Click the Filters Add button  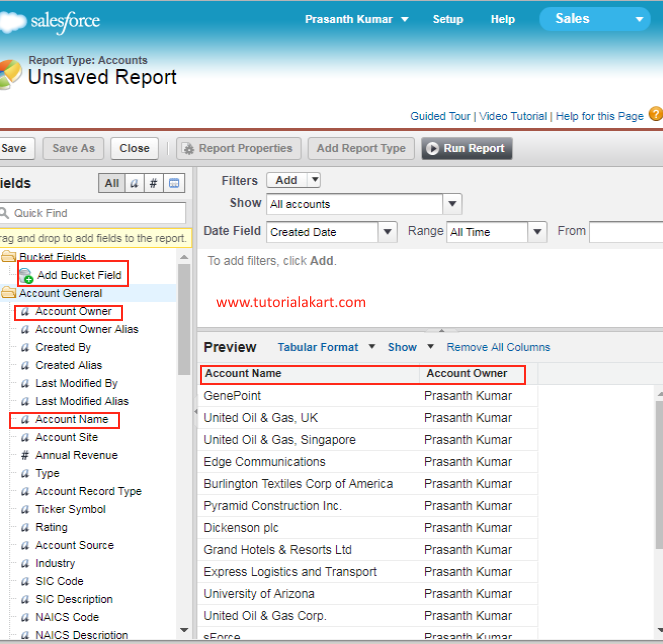click(287, 180)
